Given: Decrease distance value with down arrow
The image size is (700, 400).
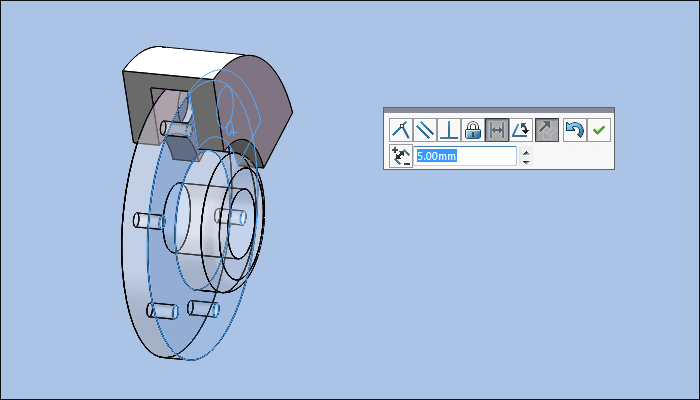Looking at the screenshot, I should (527, 162).
